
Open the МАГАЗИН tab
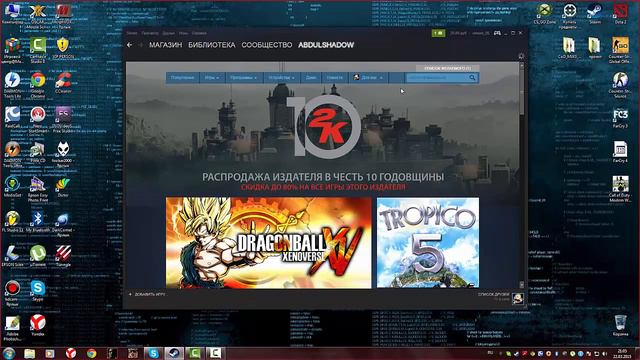(x=165, y=45)
